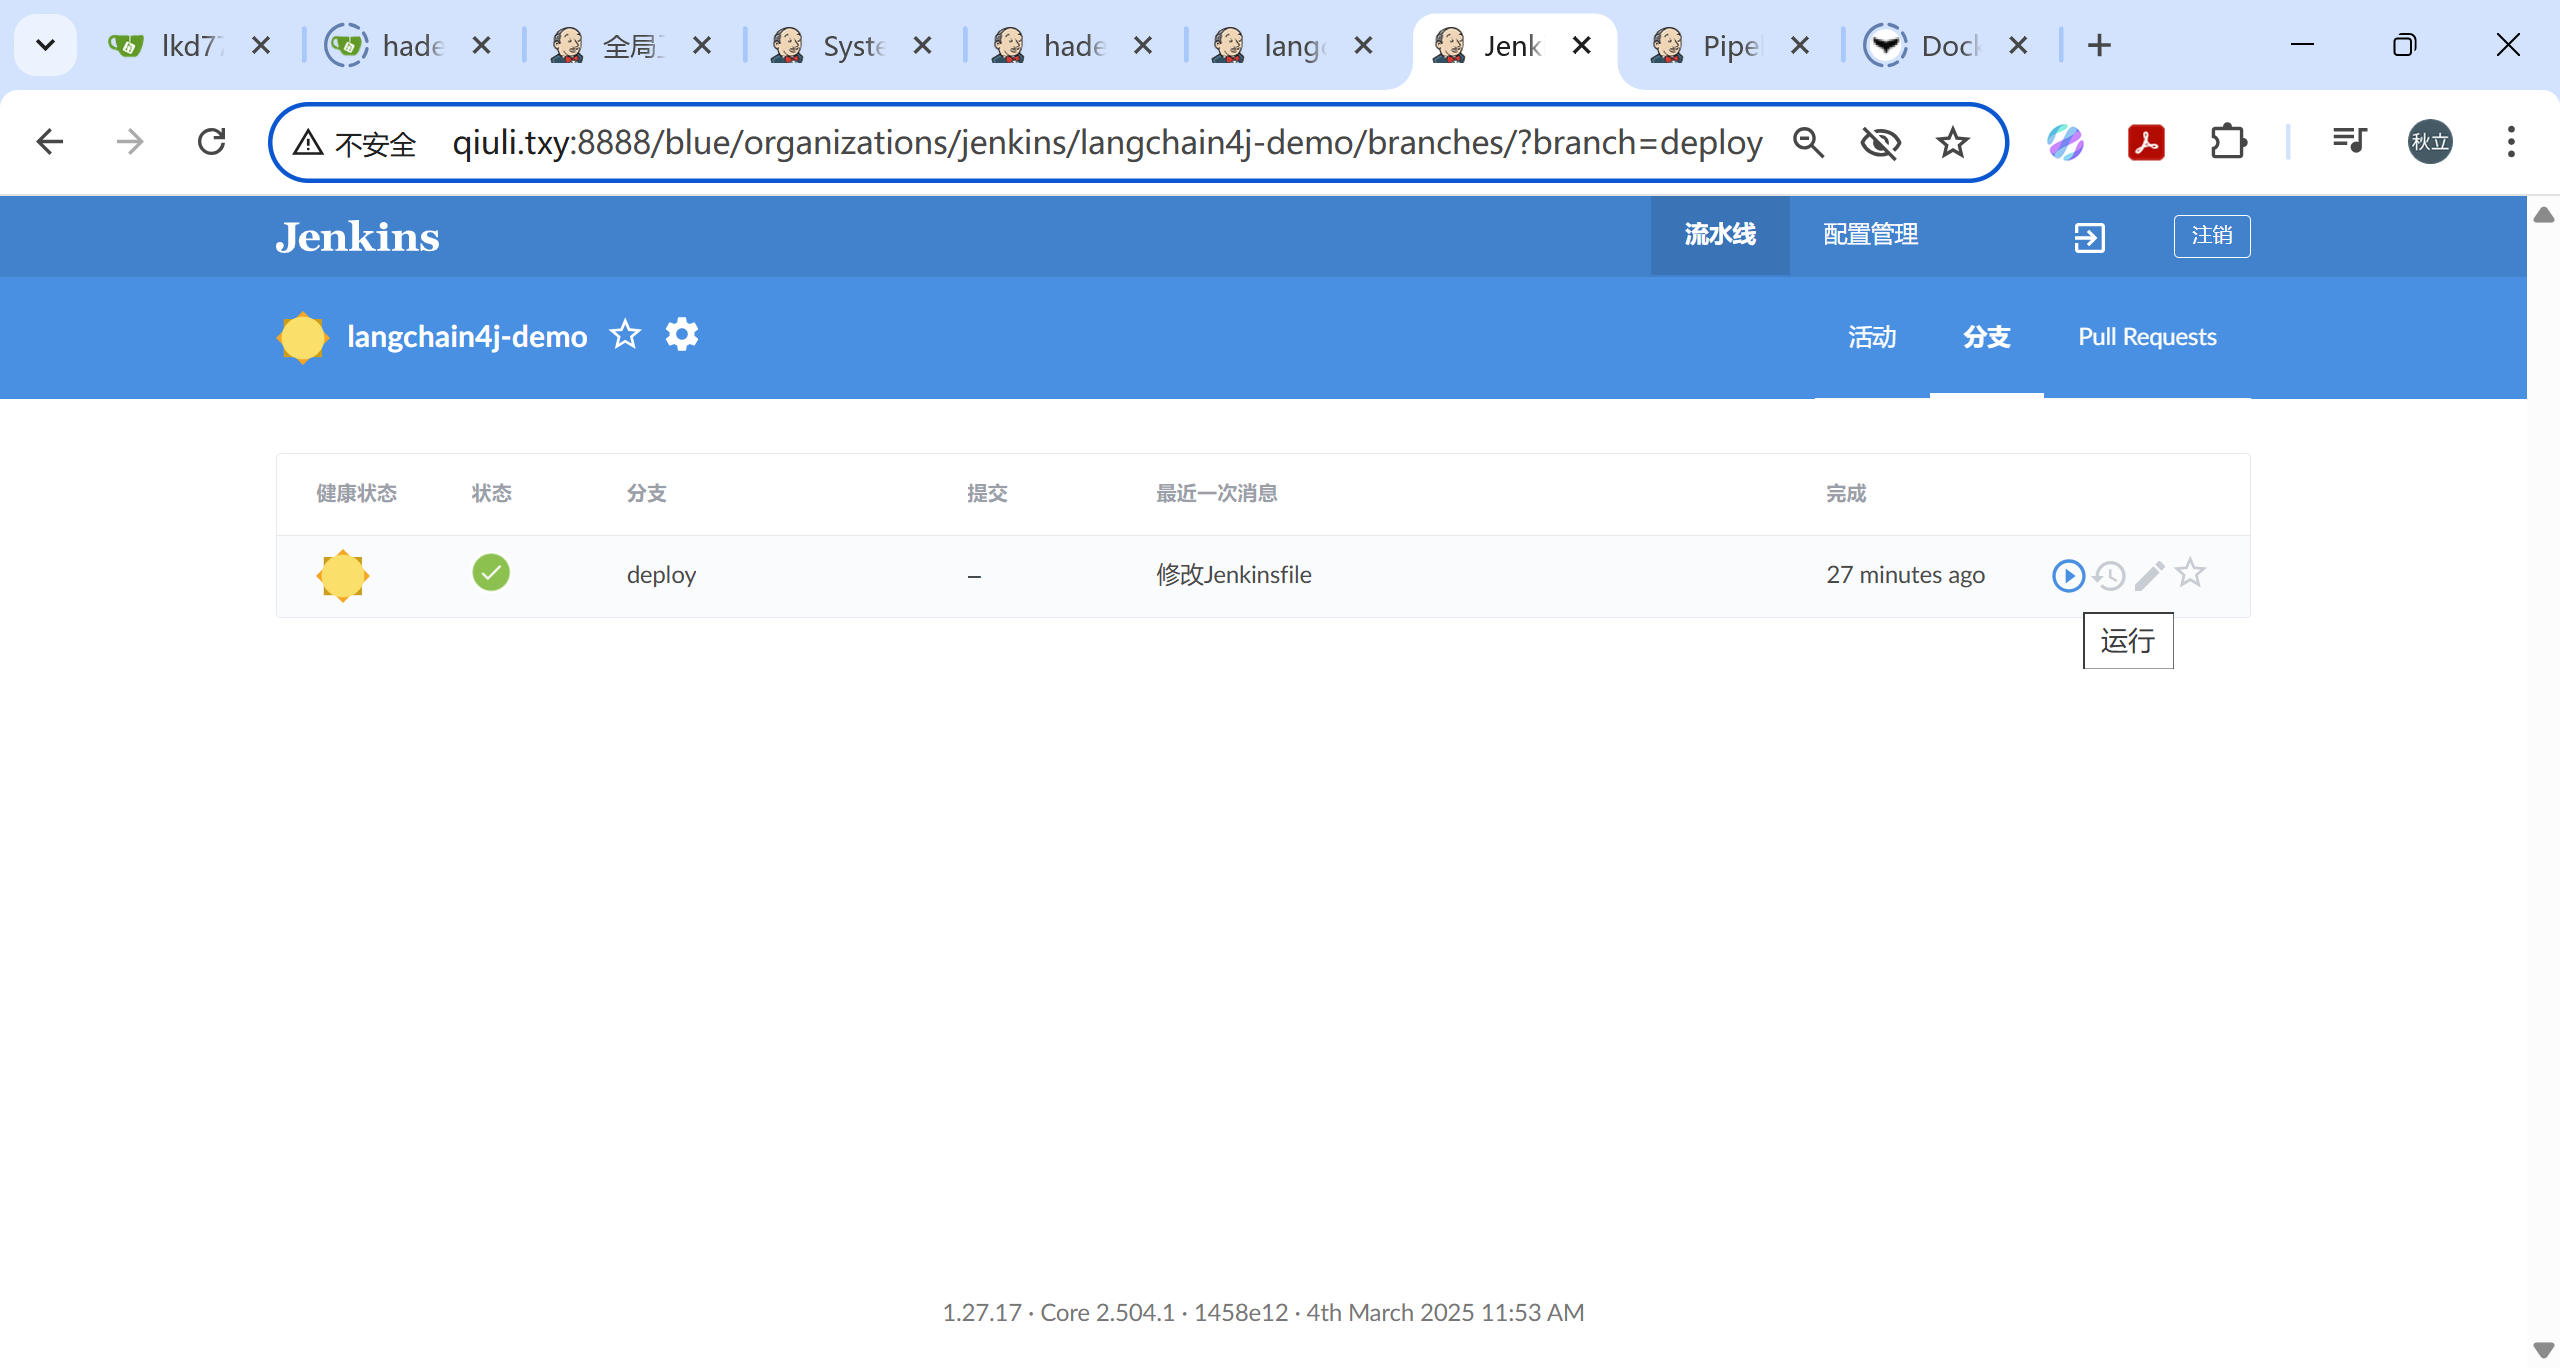Favorite the deploy branch row
The image size is (2560, 1368).
[2190, 573]
